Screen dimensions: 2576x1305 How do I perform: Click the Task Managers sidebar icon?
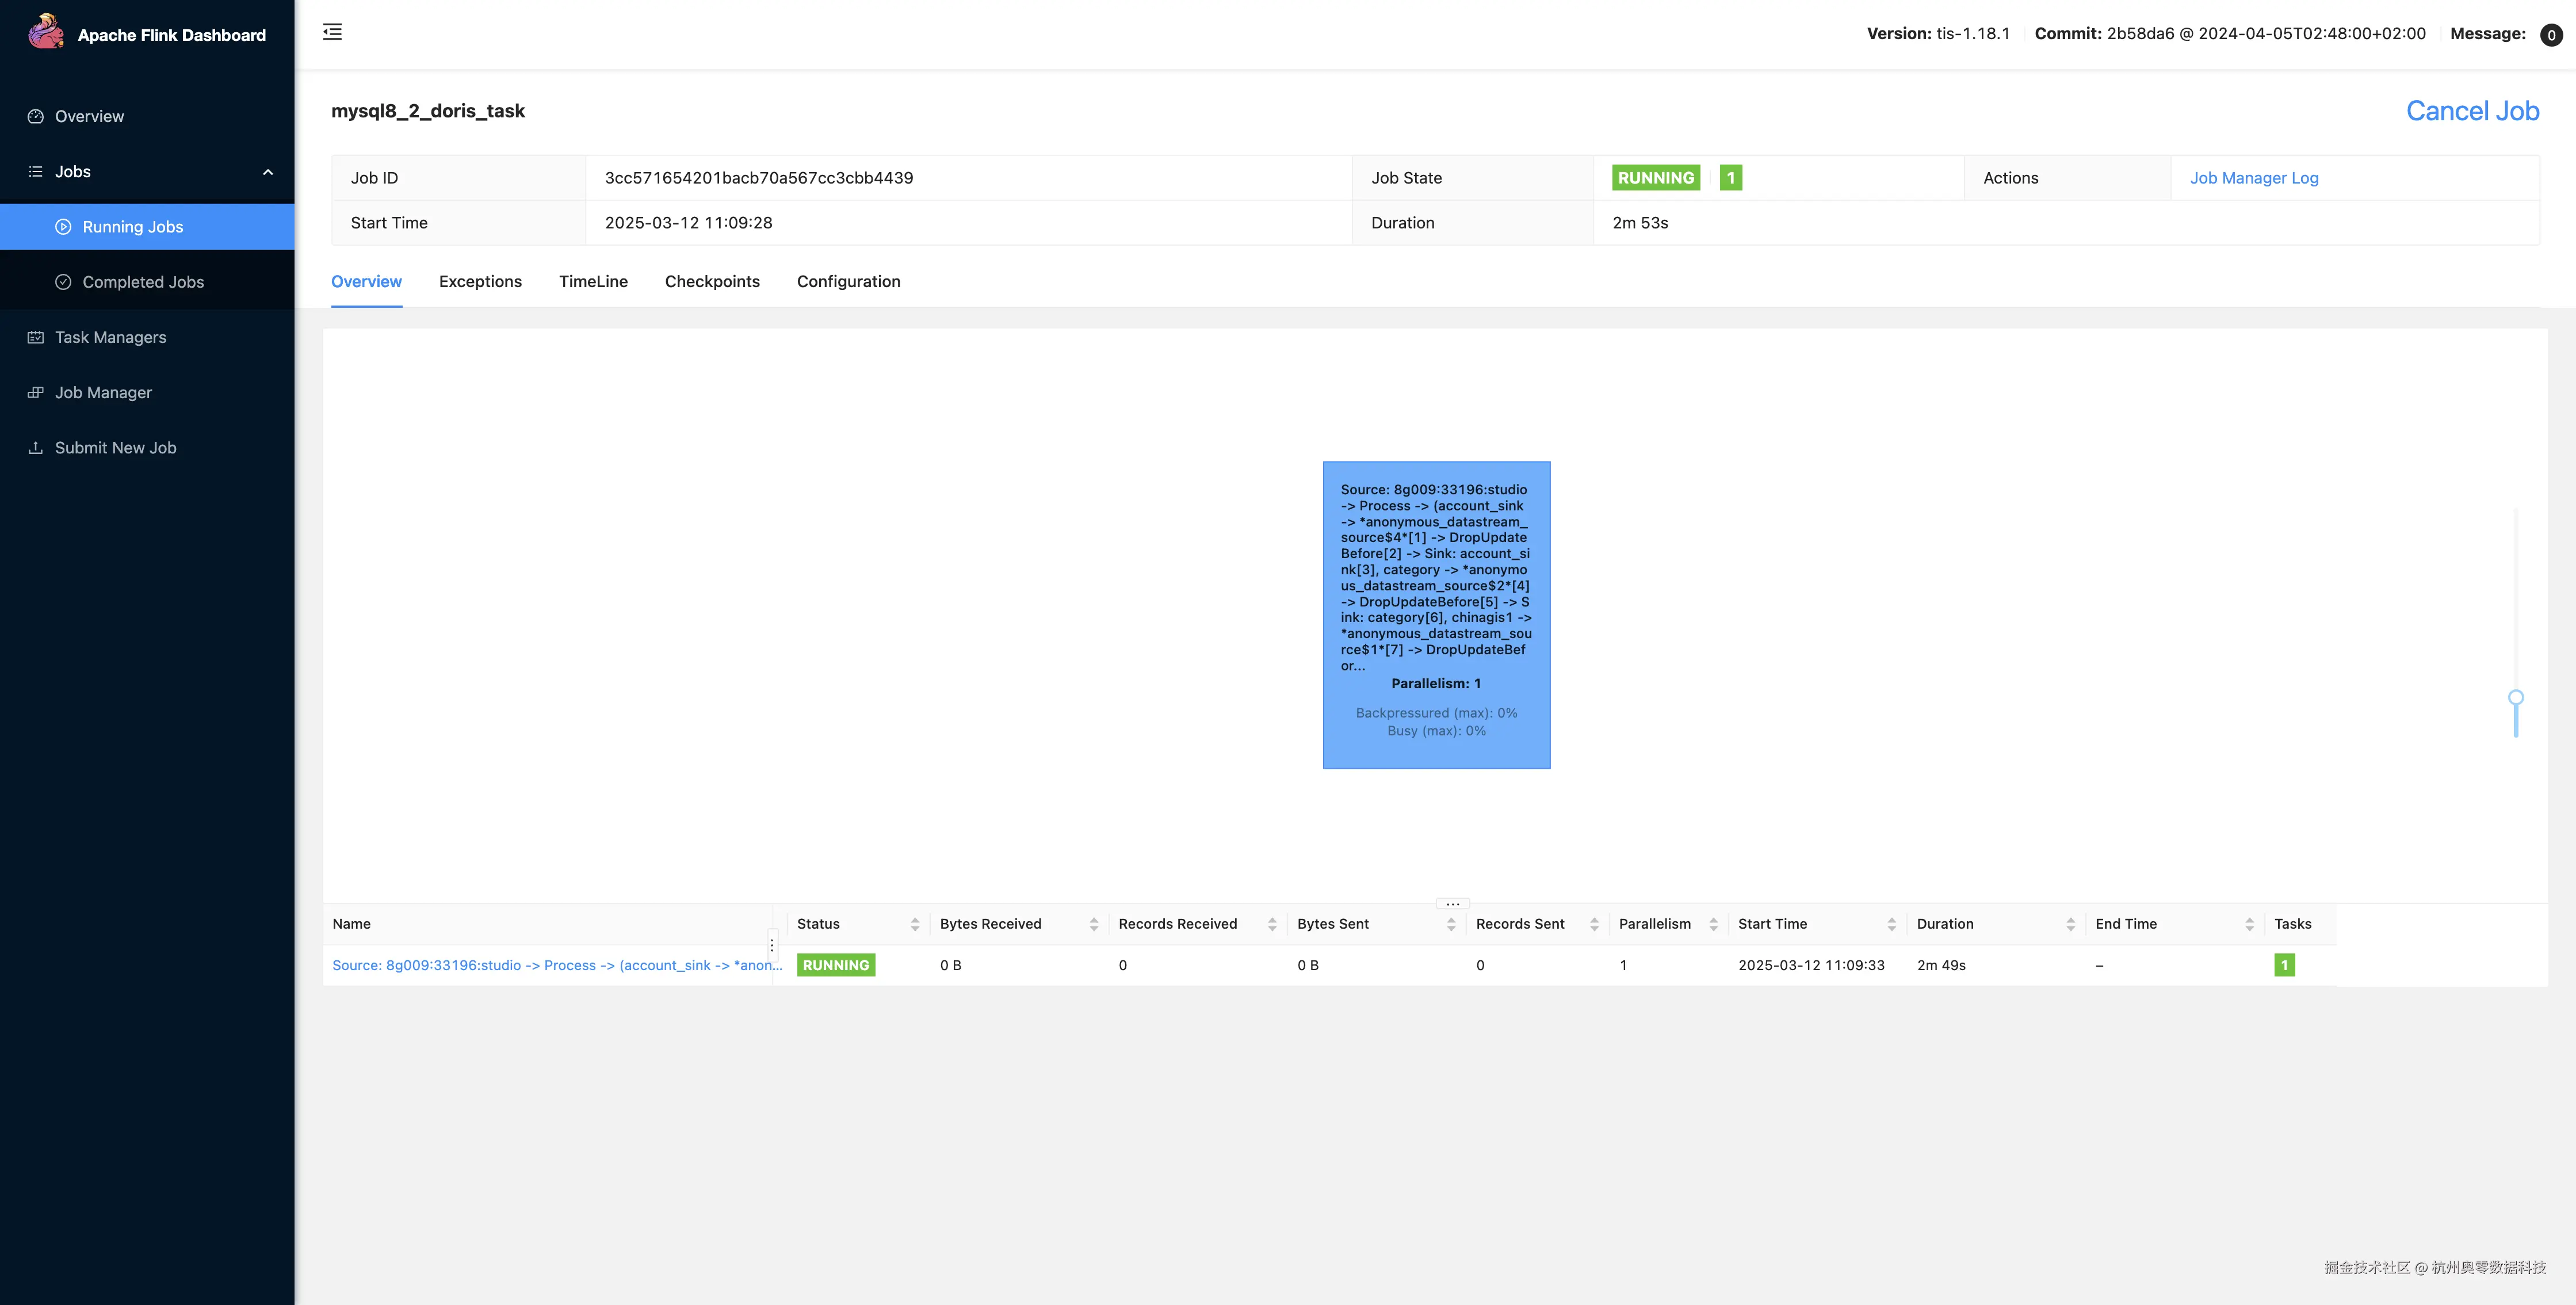click(x=36, y=337)
